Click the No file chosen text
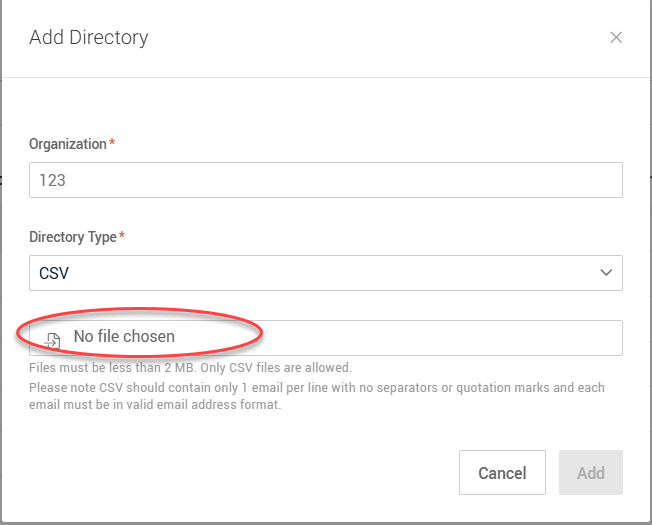This screenshot has width=652, height=525. tap(124, 337)
